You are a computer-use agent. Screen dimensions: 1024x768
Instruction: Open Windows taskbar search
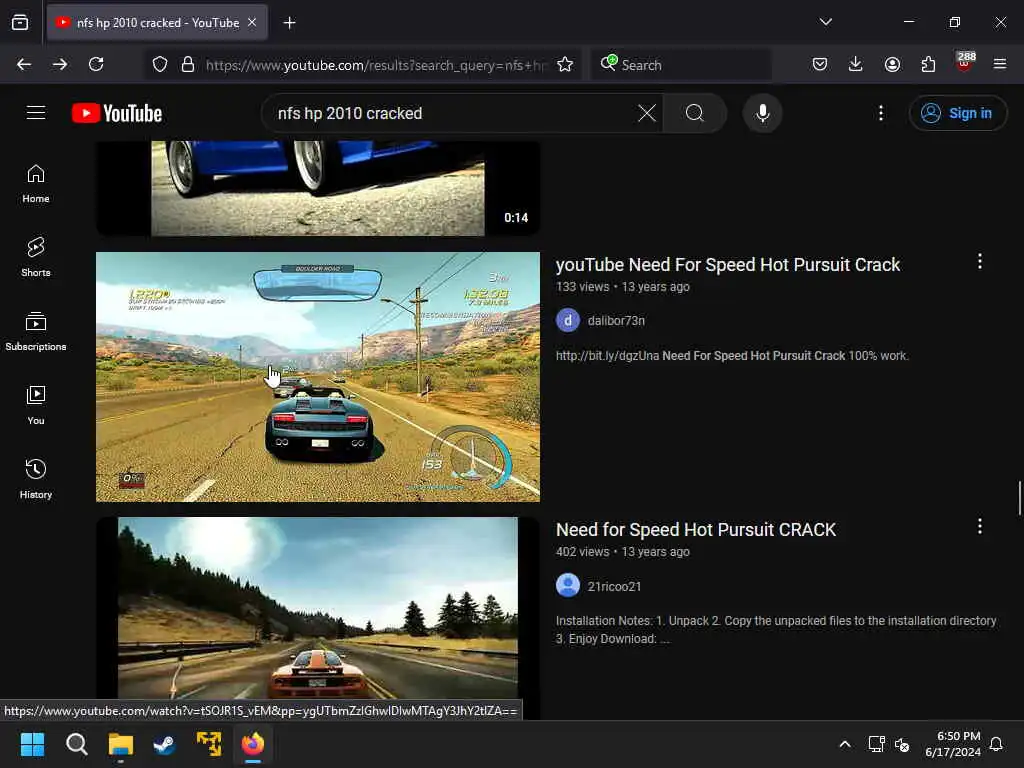coord(76,744)
